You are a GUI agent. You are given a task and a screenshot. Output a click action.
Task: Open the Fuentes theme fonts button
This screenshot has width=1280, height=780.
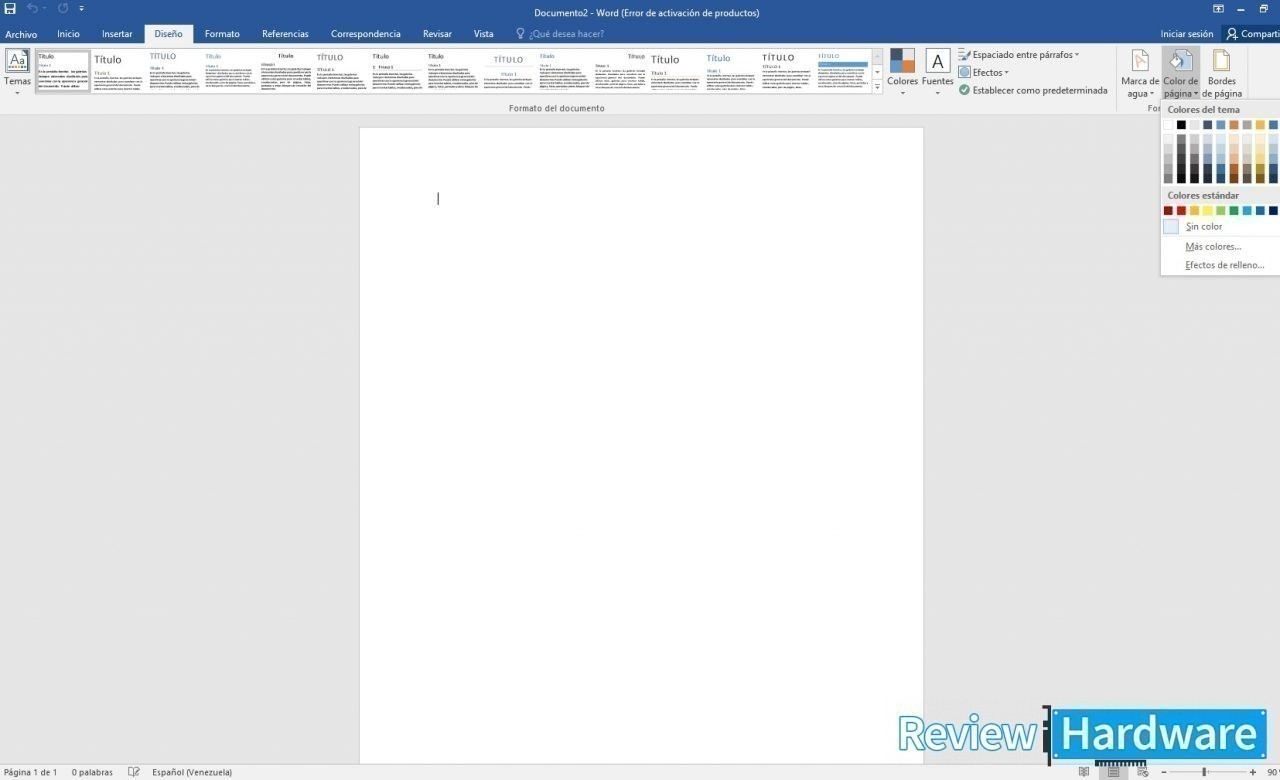937,72
